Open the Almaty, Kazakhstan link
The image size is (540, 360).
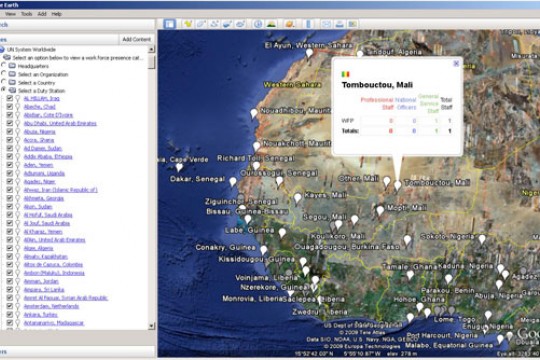[45, 256]
